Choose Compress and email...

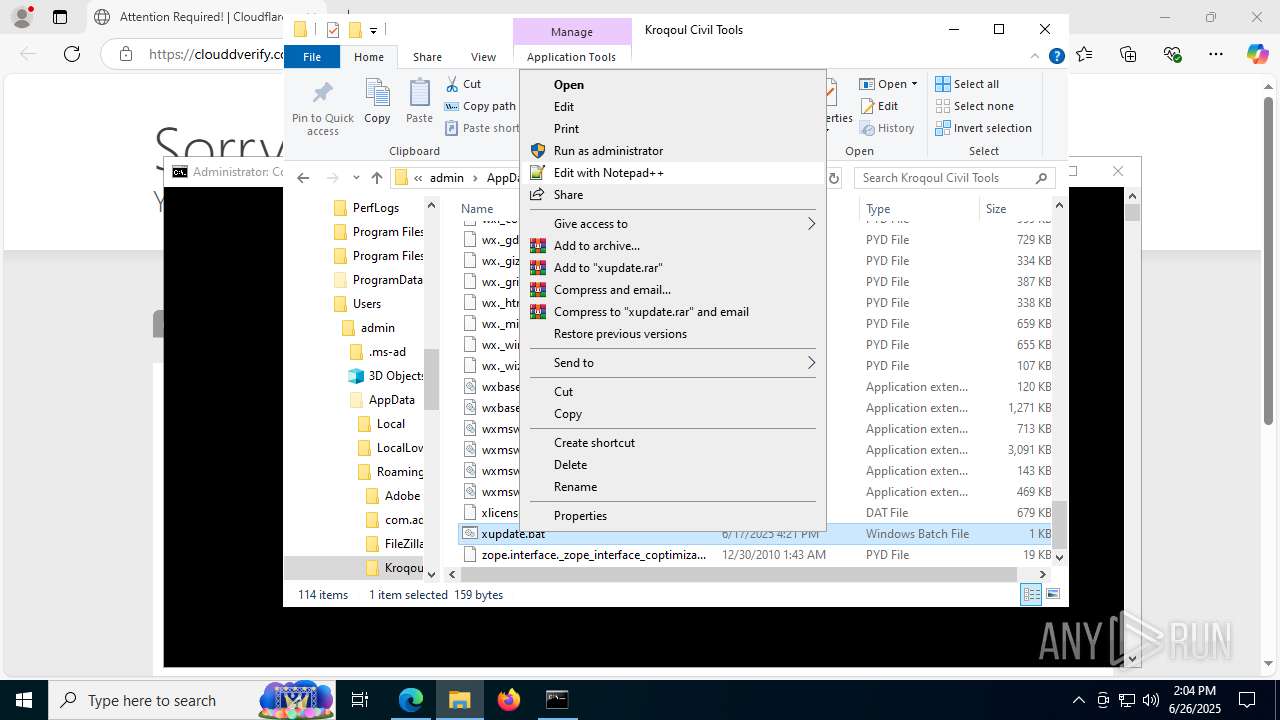click(674, 290)
